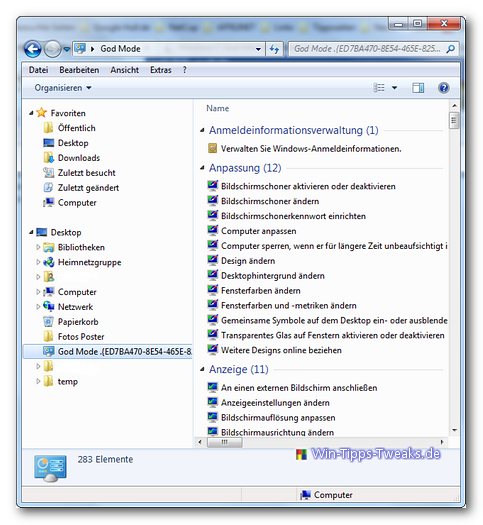The height and width of the screenshot is (525, 483).
Task: Open more view options arrow
Action: (x=395, y=88)
